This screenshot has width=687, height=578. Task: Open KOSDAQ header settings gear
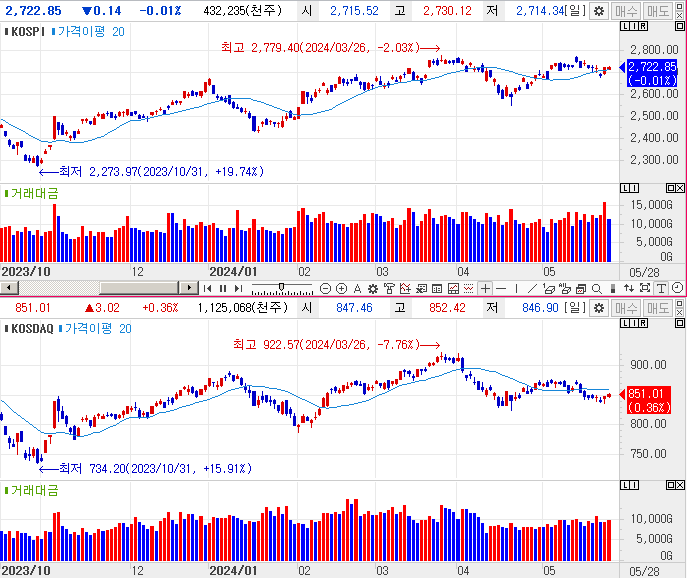point(598,308)
